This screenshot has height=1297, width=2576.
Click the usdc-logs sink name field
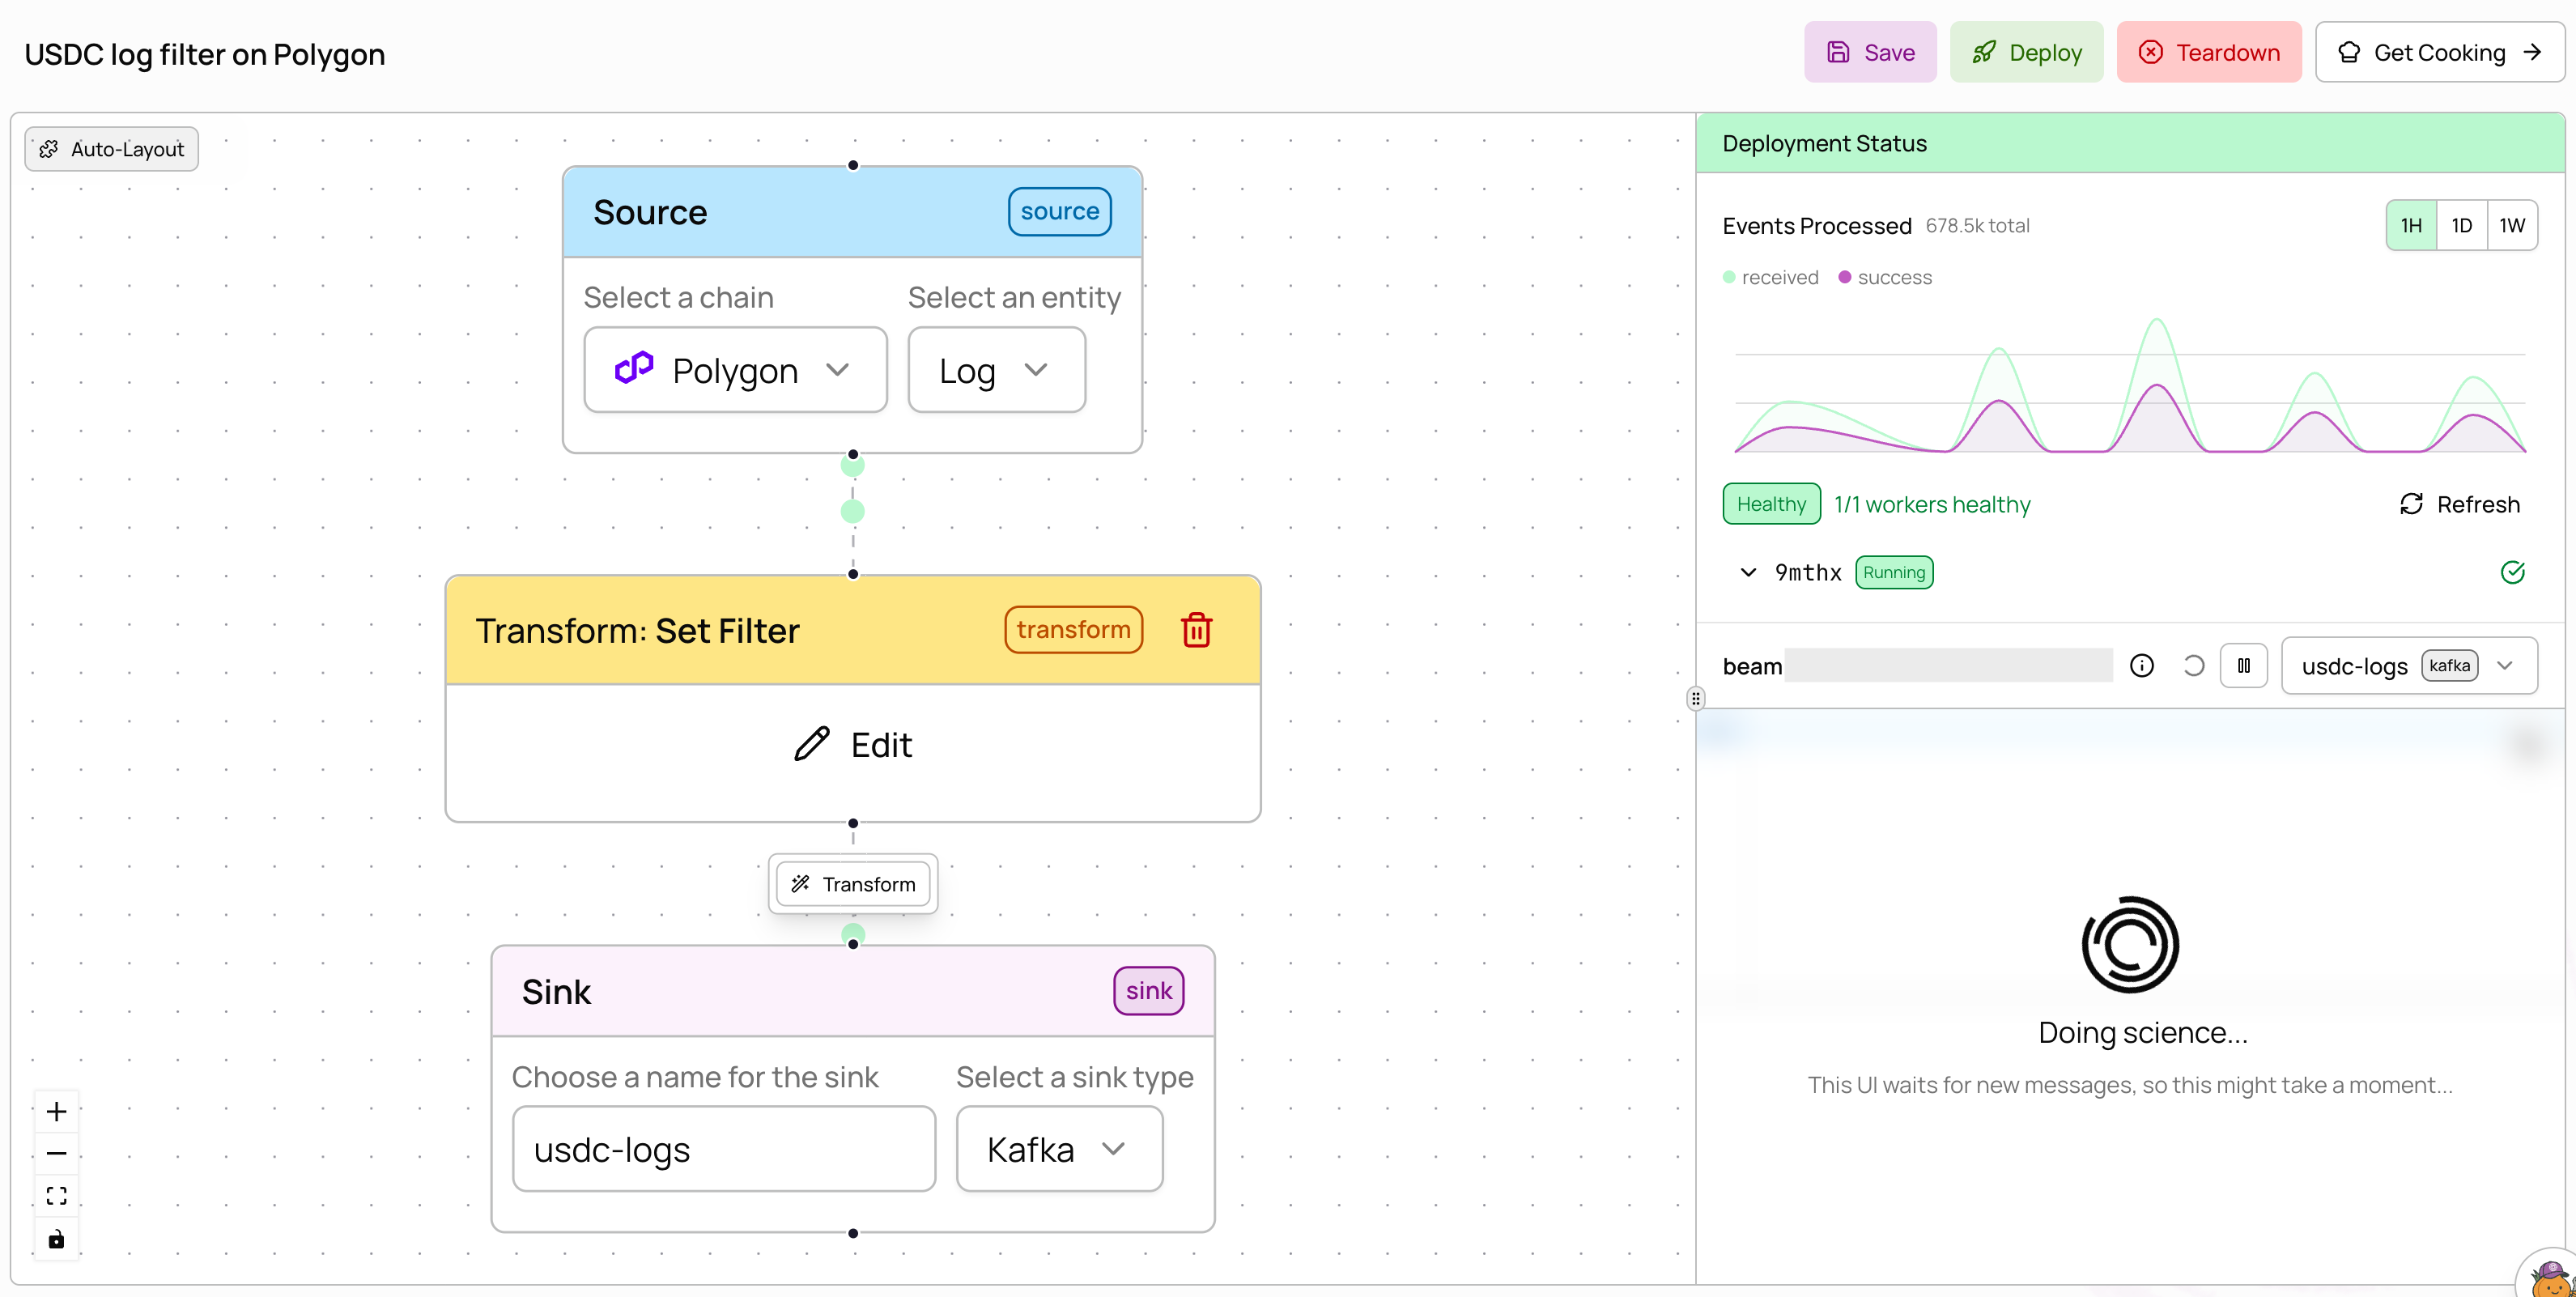[x=723, y=1149]
